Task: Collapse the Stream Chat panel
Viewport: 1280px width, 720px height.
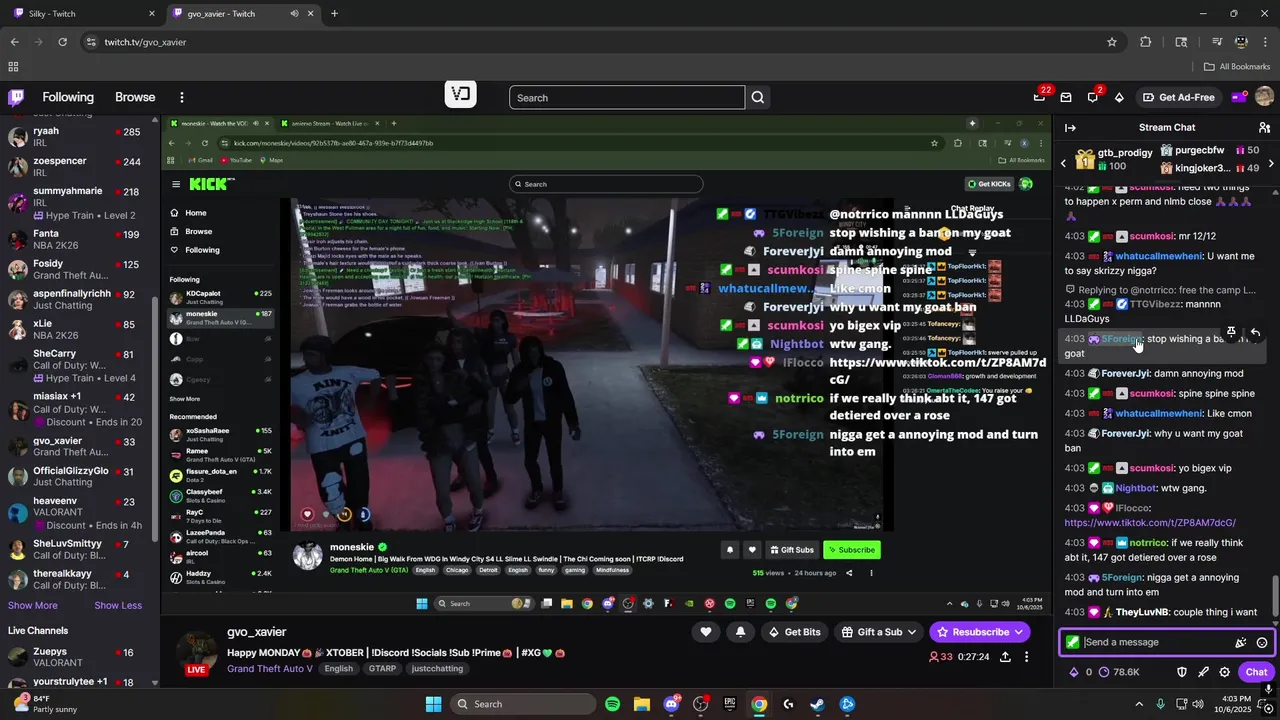Action: (1070, 127)
